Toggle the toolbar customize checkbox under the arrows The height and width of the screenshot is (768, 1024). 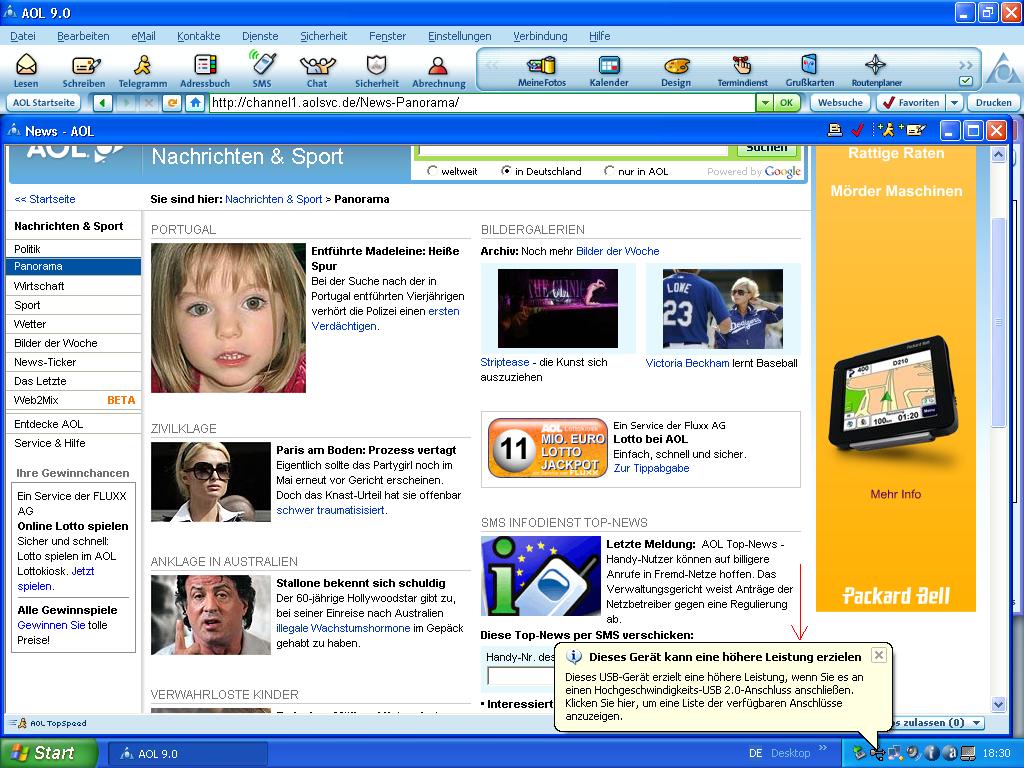coord(966,82)
